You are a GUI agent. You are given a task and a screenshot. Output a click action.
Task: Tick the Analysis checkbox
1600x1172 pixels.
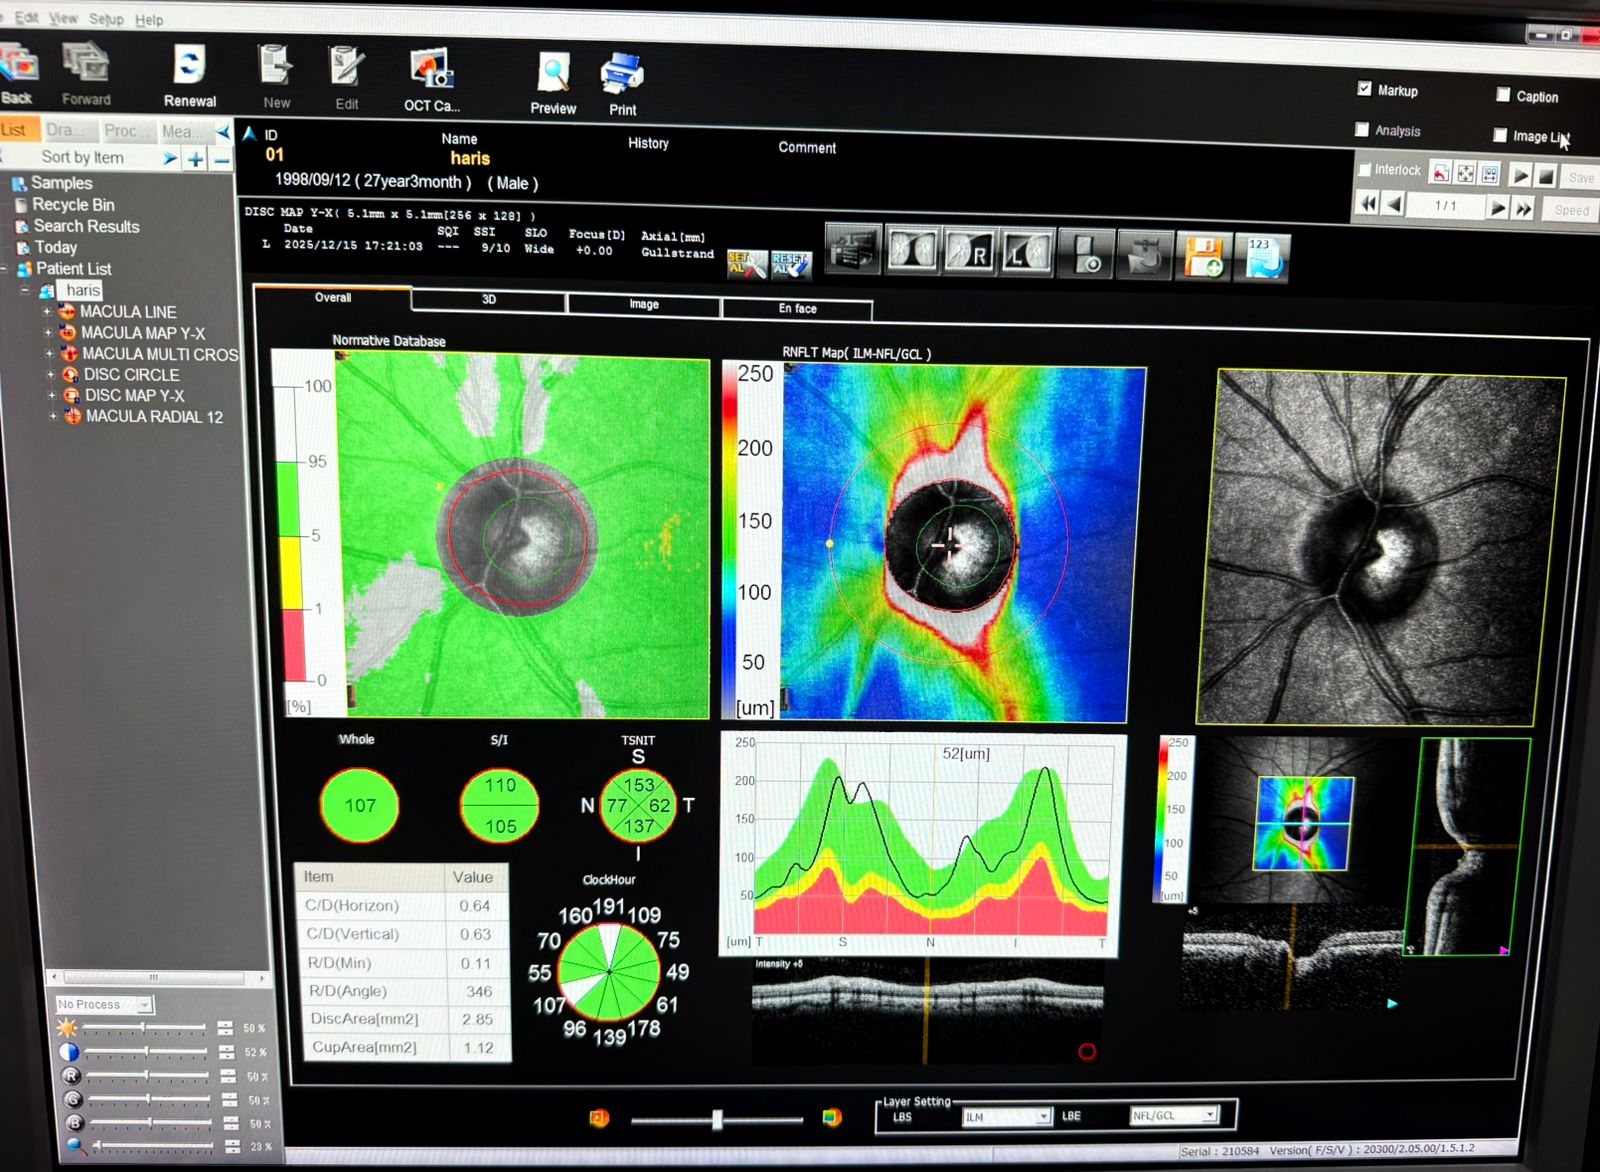pos(1361,129)
